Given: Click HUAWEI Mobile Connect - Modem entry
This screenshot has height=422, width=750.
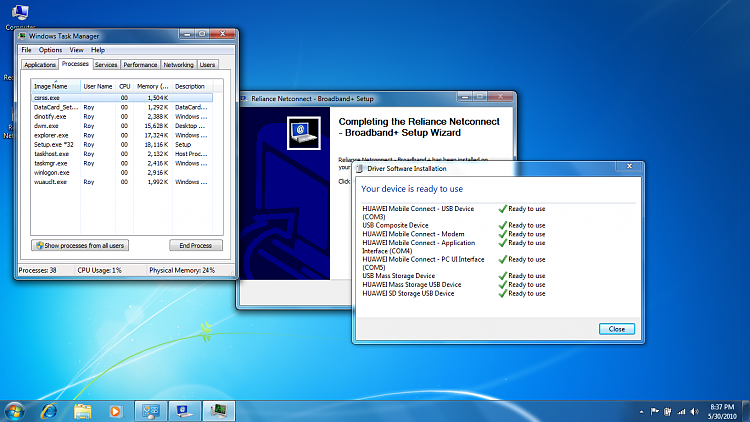Looking at the screenshot, I should point(413,234).
